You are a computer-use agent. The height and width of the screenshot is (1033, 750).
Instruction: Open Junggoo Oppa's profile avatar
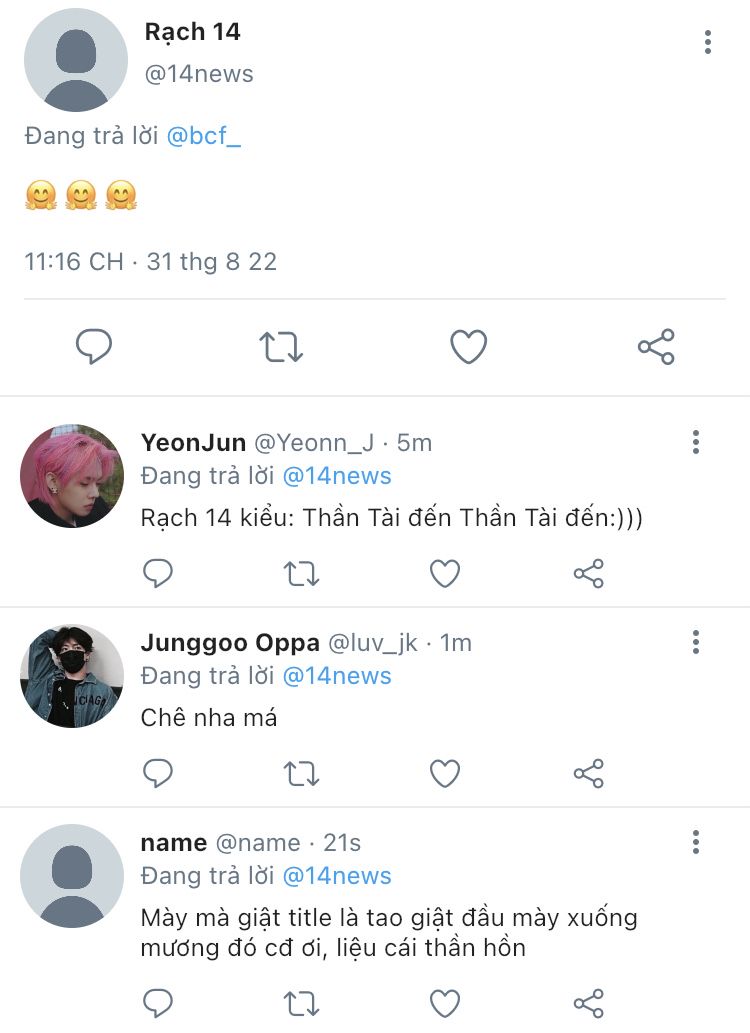point(72,676)
